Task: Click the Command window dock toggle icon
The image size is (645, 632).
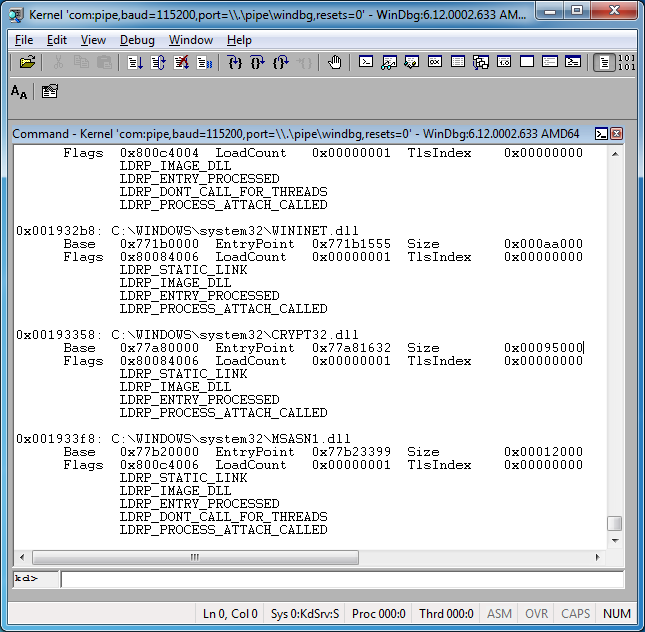Action: tap(601, 134)
